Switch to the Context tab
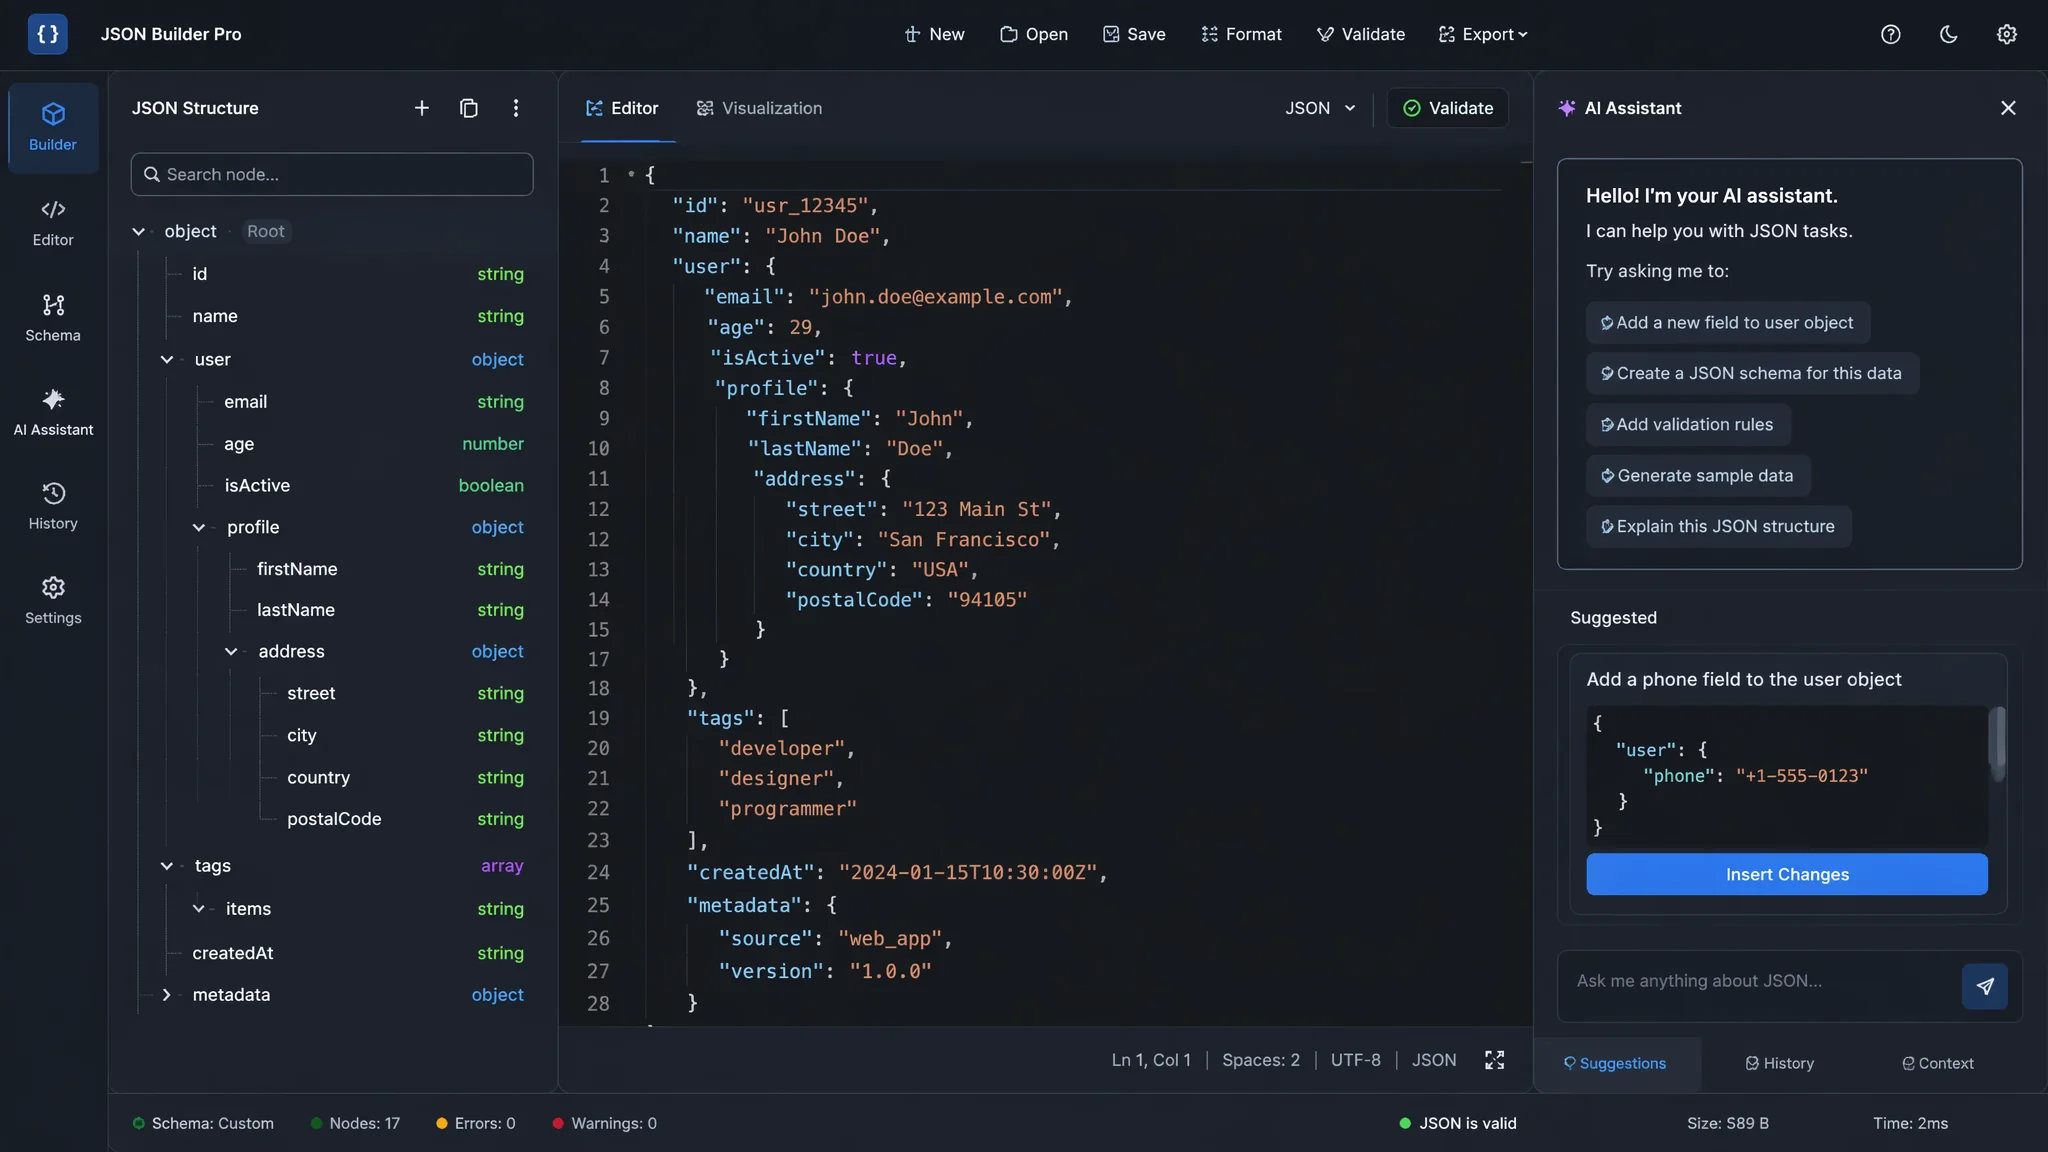 1938,1064
